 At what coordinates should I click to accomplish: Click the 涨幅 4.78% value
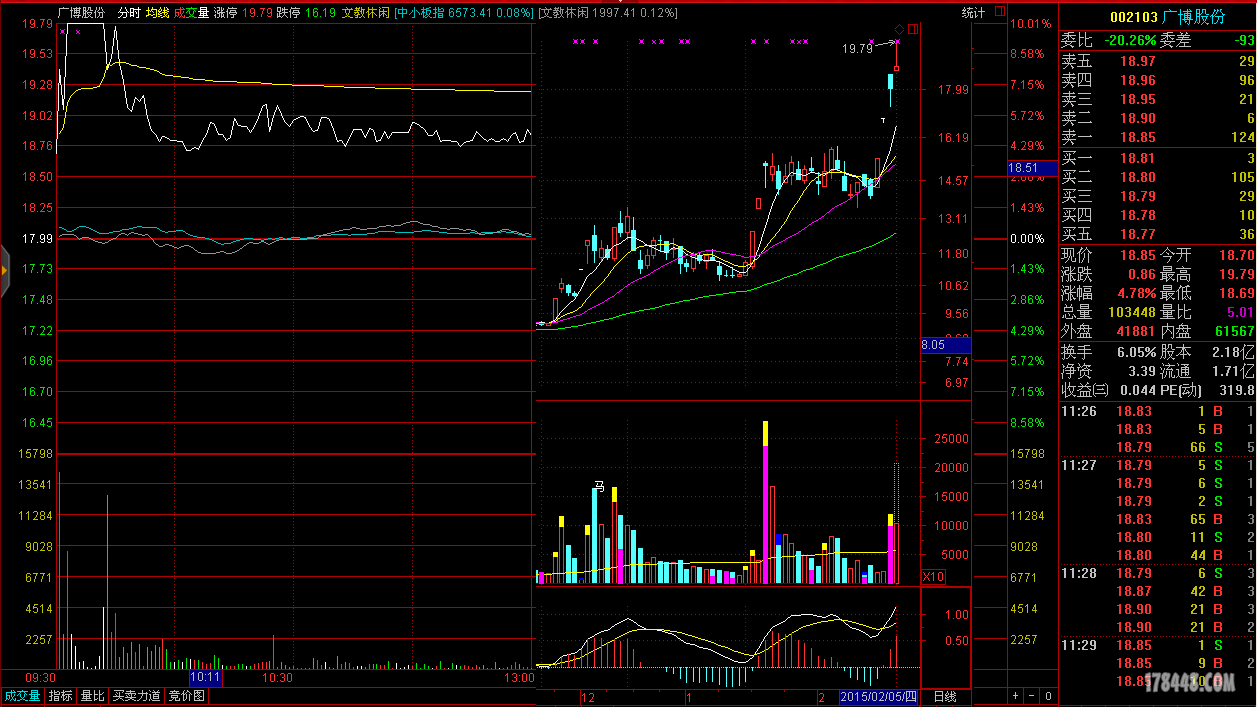tap(1136, 293)
